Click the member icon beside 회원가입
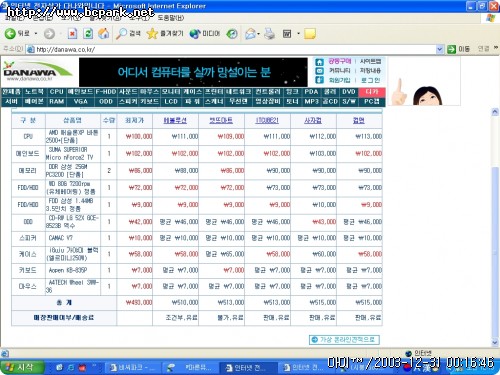 (x=319, y=80)
